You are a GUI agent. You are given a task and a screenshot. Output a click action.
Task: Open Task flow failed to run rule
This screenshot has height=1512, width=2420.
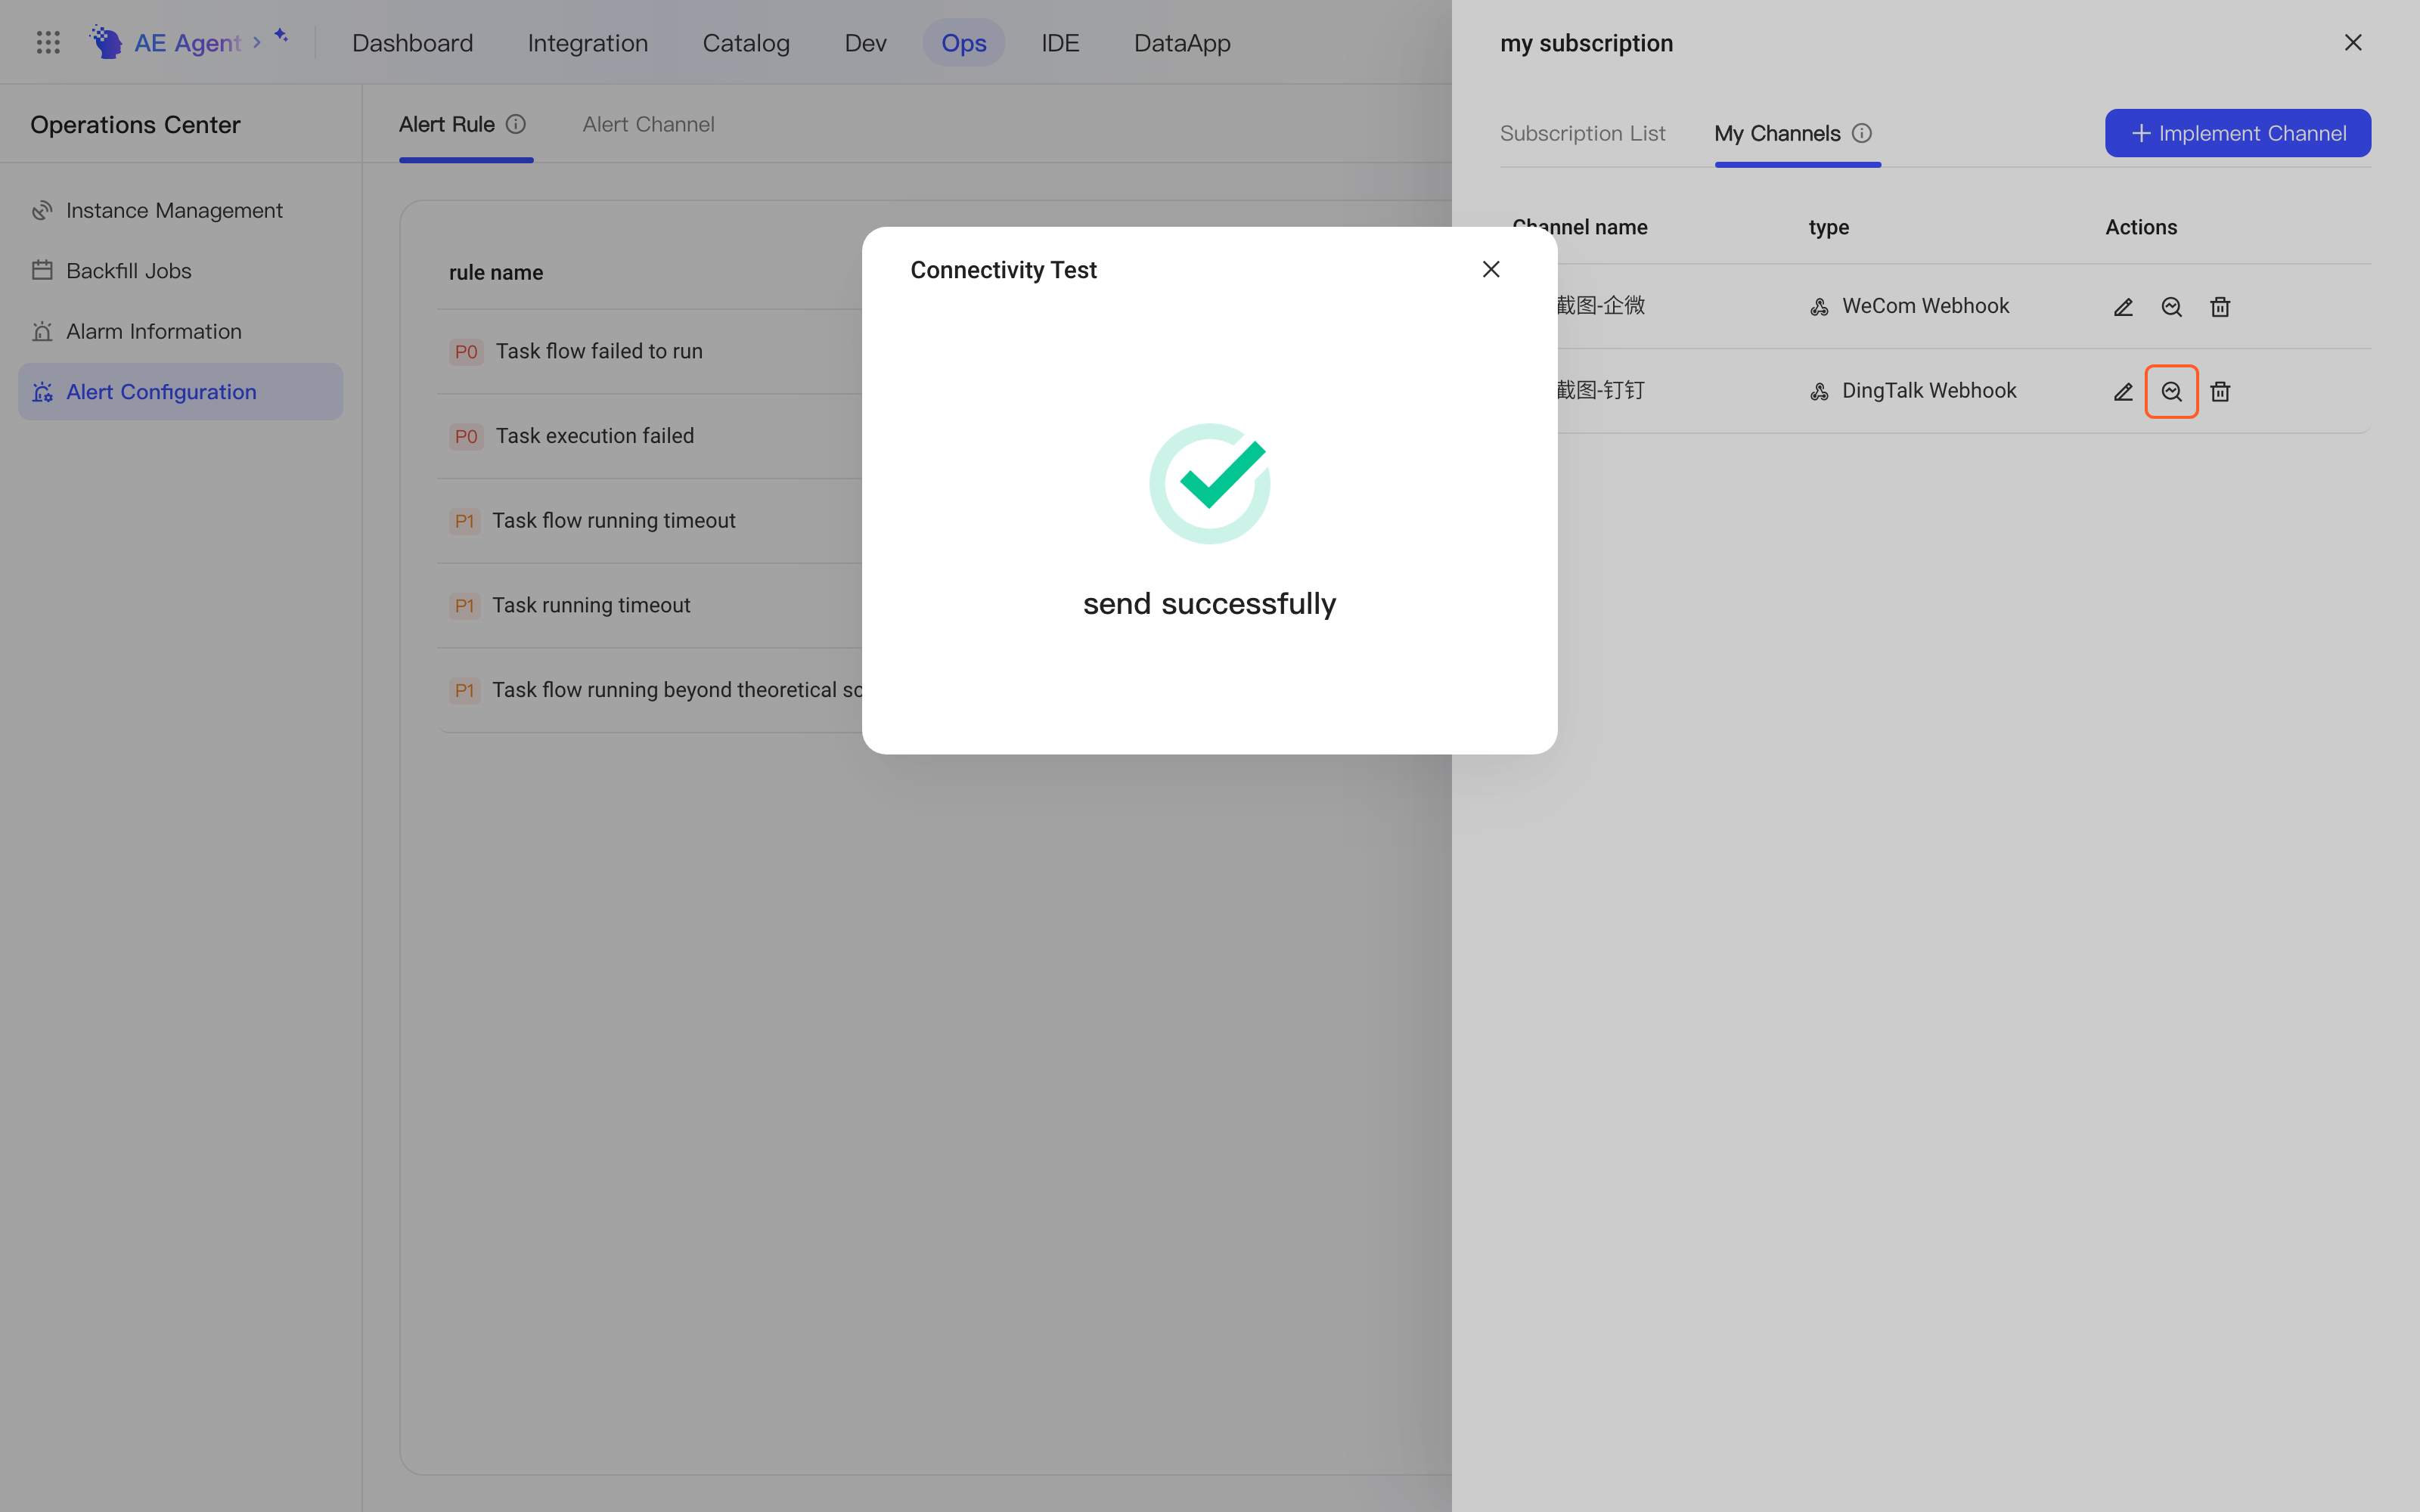click(599, 351)
